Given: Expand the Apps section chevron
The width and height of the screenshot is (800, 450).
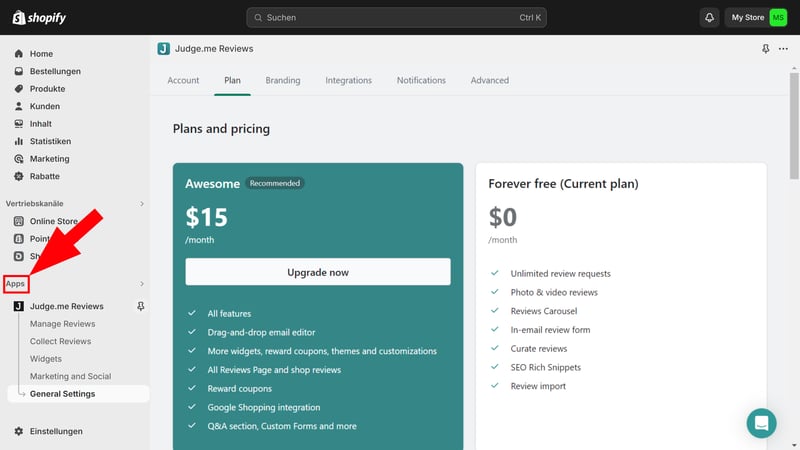Looking at the screenshot, I should click(141, 284).
